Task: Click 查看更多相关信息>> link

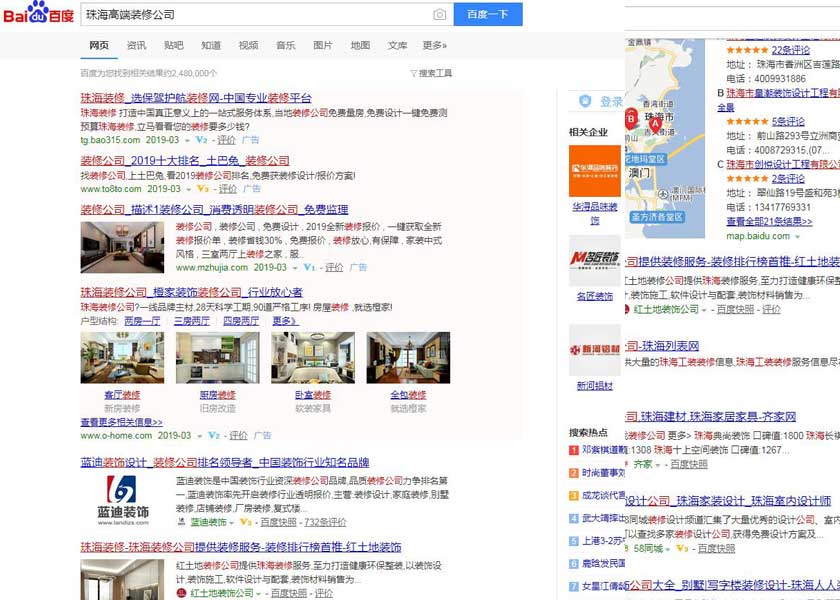Action: tap(122, 422)
